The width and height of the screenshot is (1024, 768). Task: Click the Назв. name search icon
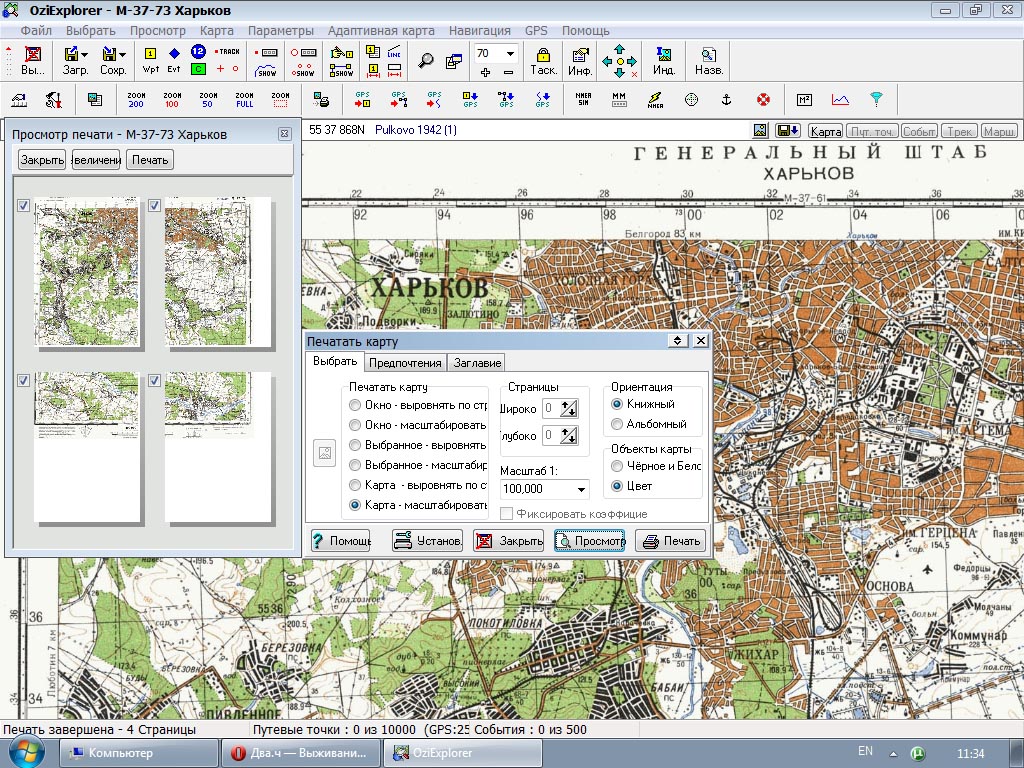(709, 61)
